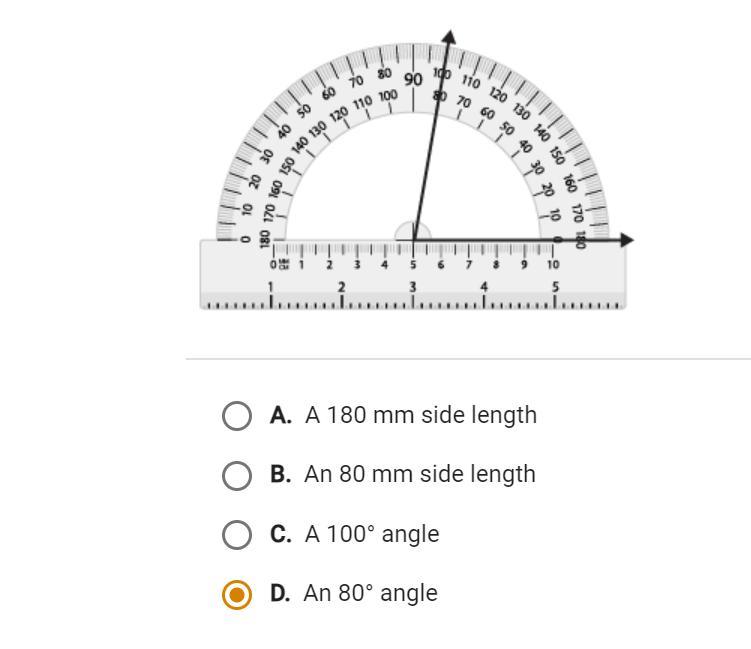The image size is (751, 649).
Task: Click the protractor's center vertex semicircle
Action: point(413,232)
